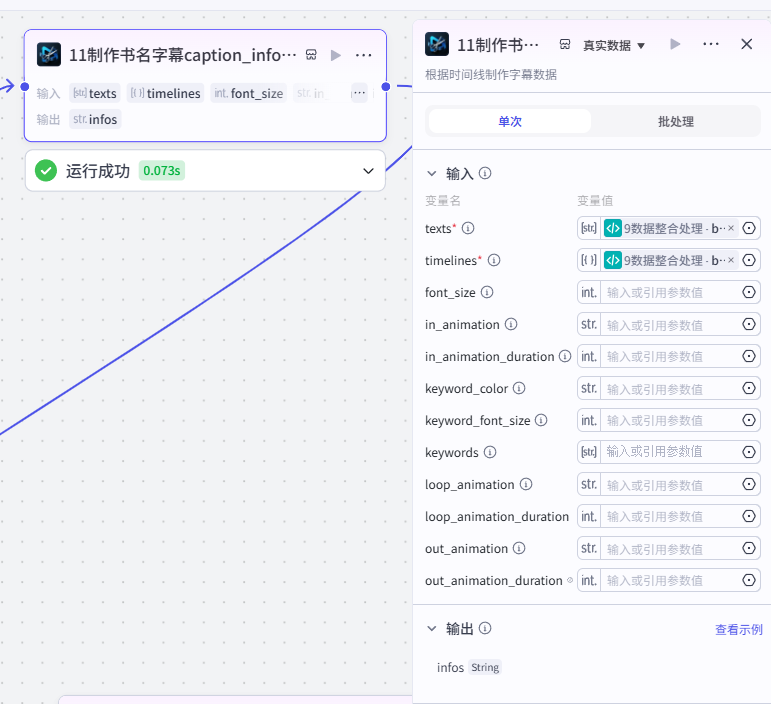This screenshot has height=704, width=771.
Task: Click the info icon beside keyword_color
Action: tap(519, 388)
